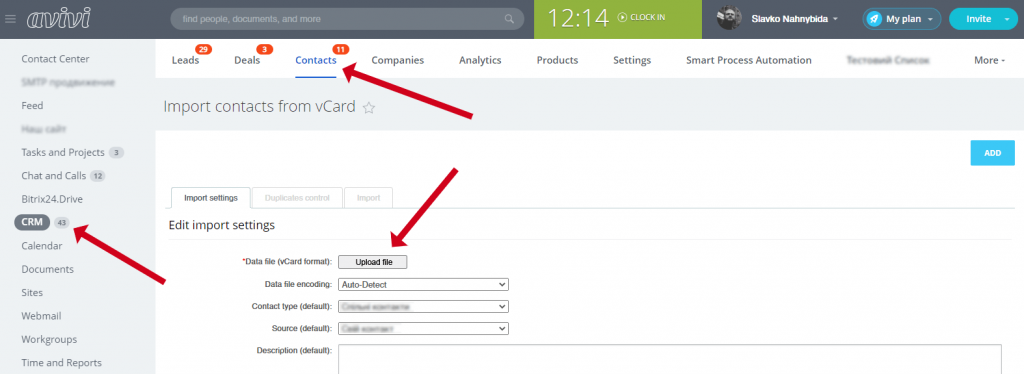
Task: Click the Upload file button
Action: [x=373, y=262]
